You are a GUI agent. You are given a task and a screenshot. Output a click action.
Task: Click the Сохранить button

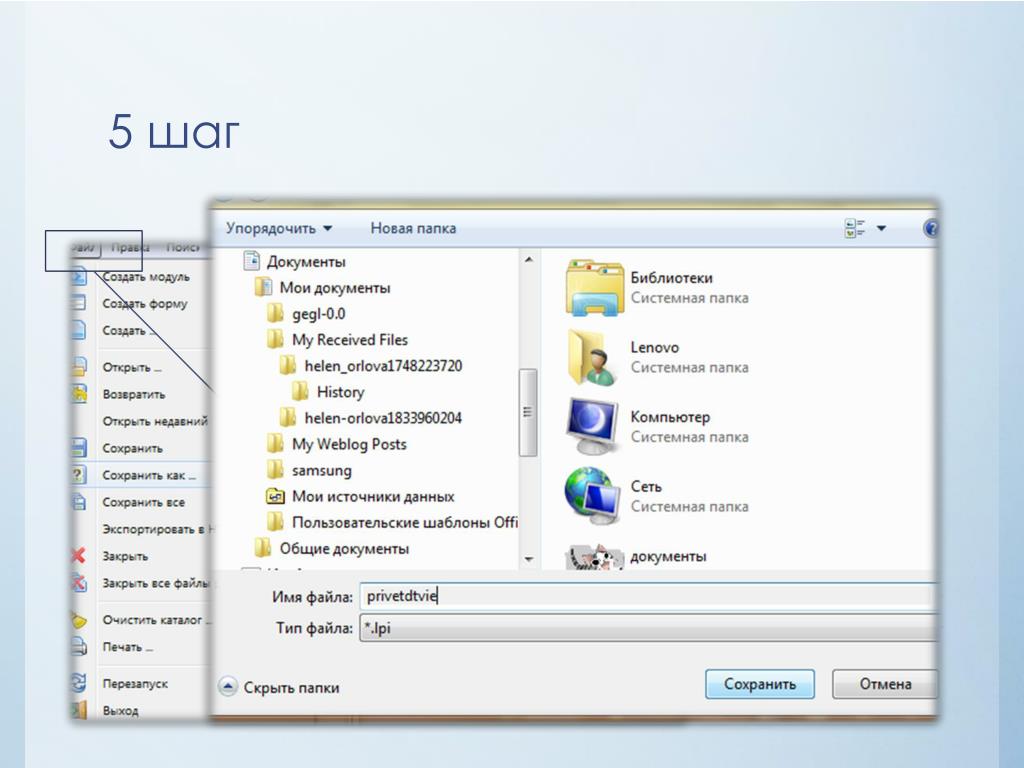(760, 684)
